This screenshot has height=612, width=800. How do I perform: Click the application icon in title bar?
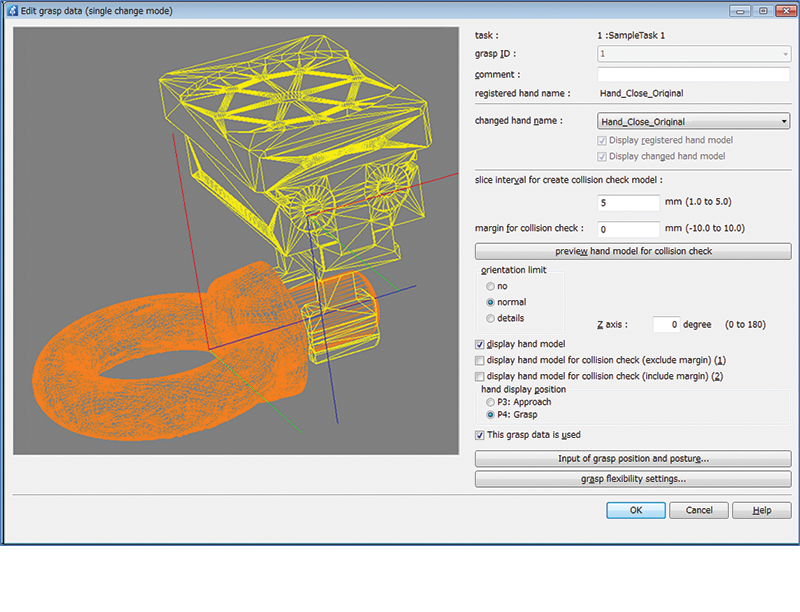point(12,10)
